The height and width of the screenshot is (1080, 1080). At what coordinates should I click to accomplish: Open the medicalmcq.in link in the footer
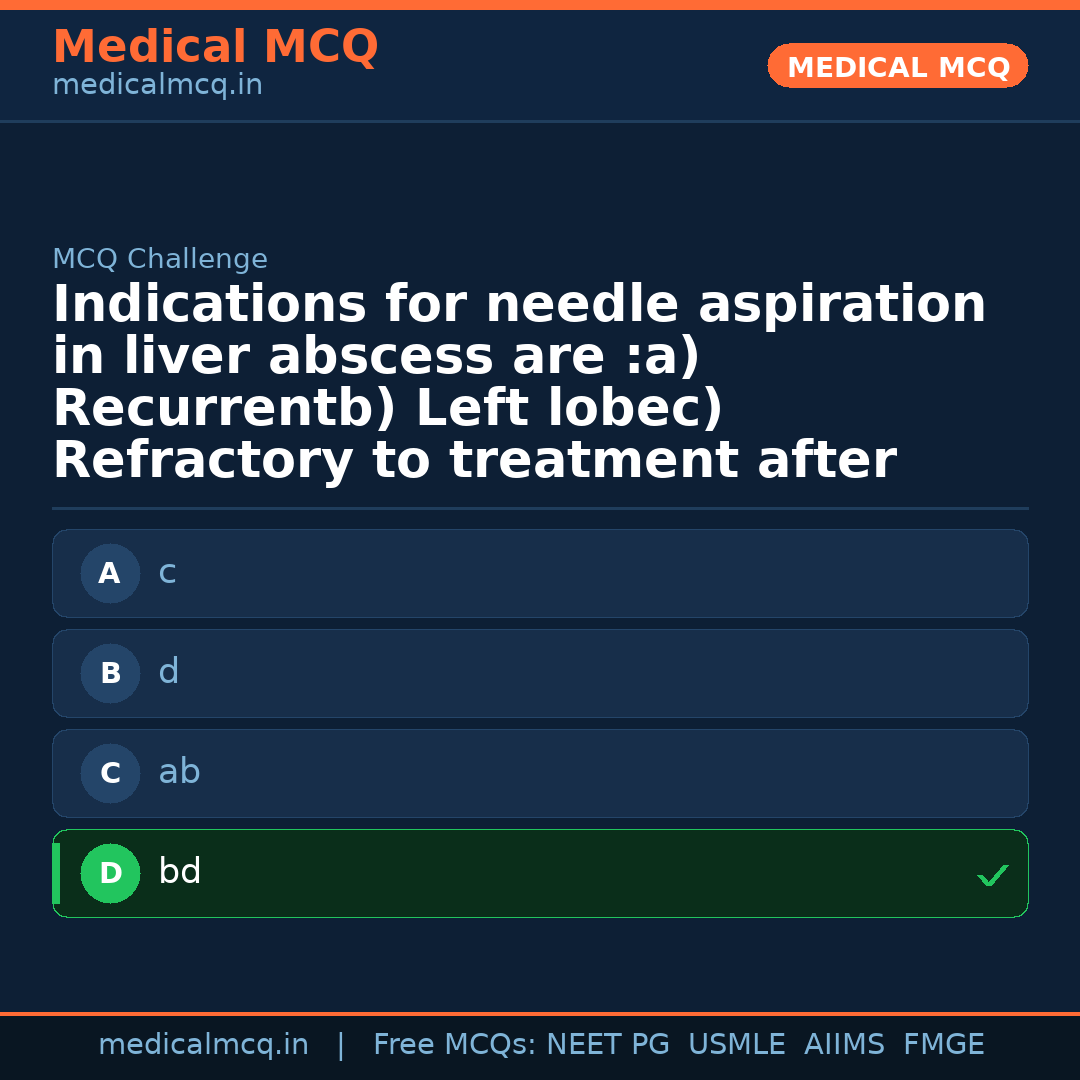tap(203, 1045)
